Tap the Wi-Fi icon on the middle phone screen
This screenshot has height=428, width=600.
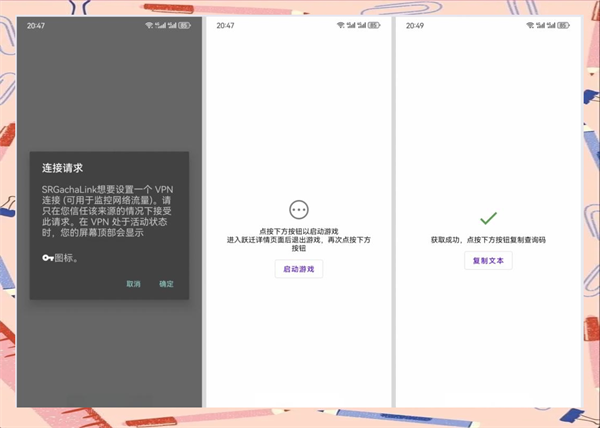tap(338, 25)
